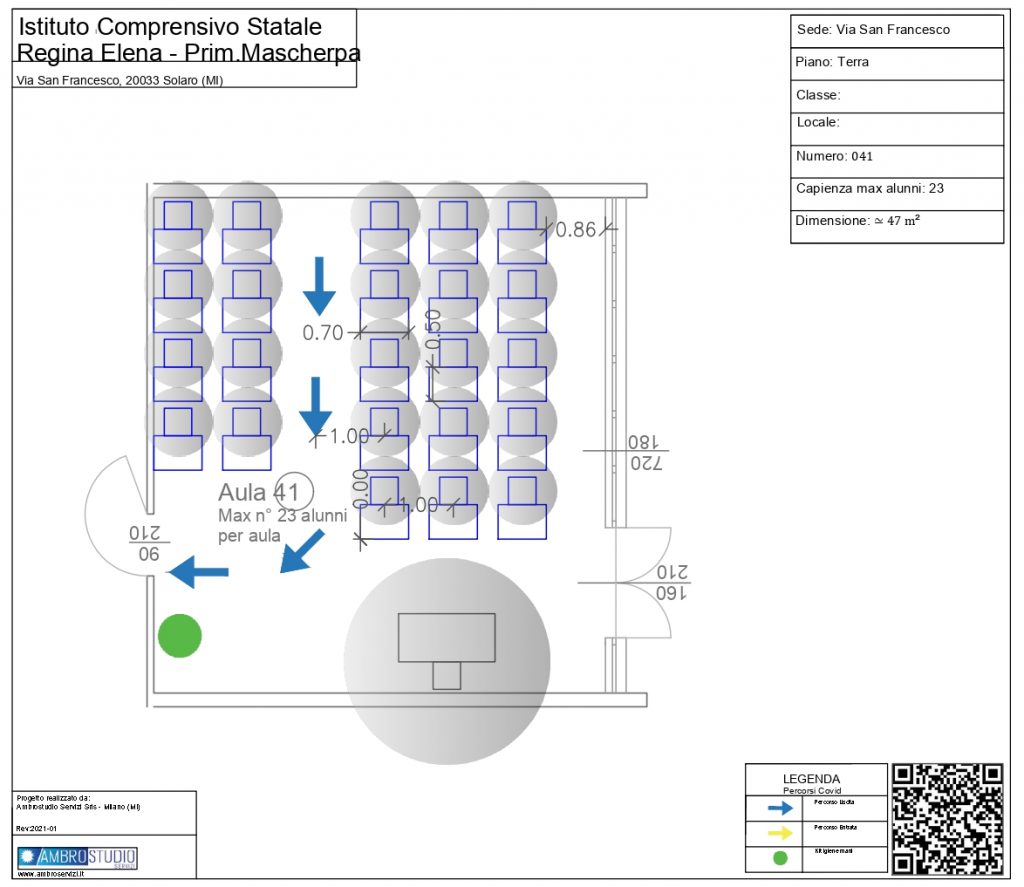
Task: Click the green circle in the legend
Action: (x=780, y=858)
